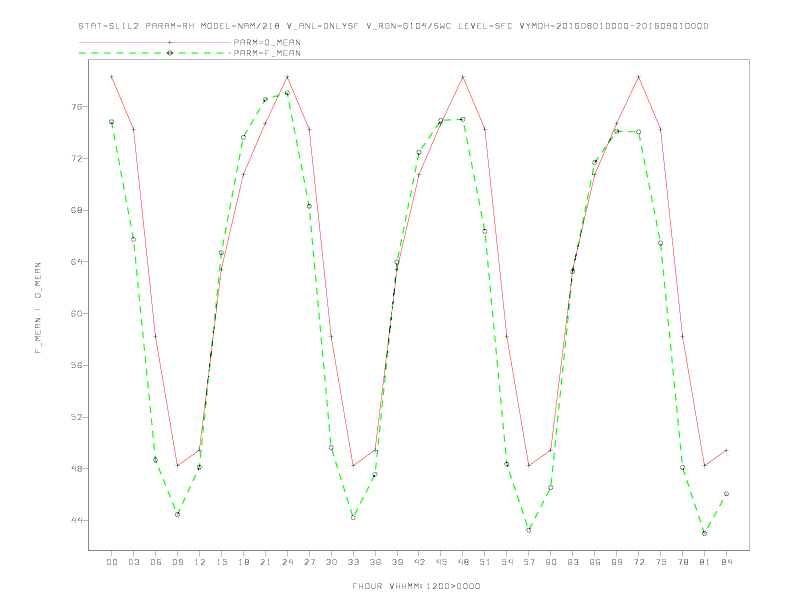Click the x-axis tick label 36
792x612 pixels.
[x=375, y=562]
